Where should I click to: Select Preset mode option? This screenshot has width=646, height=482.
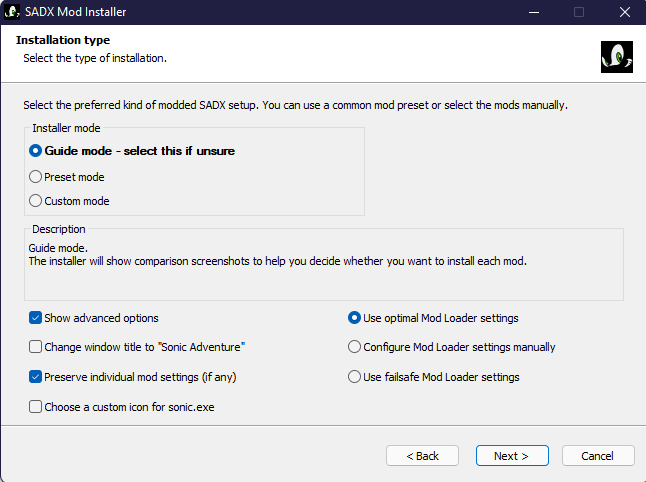click(36, 177)
